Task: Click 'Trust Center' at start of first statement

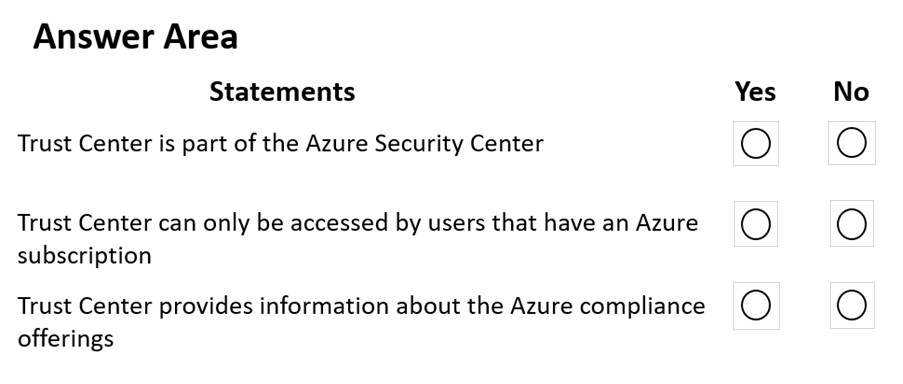Action: 82,143
